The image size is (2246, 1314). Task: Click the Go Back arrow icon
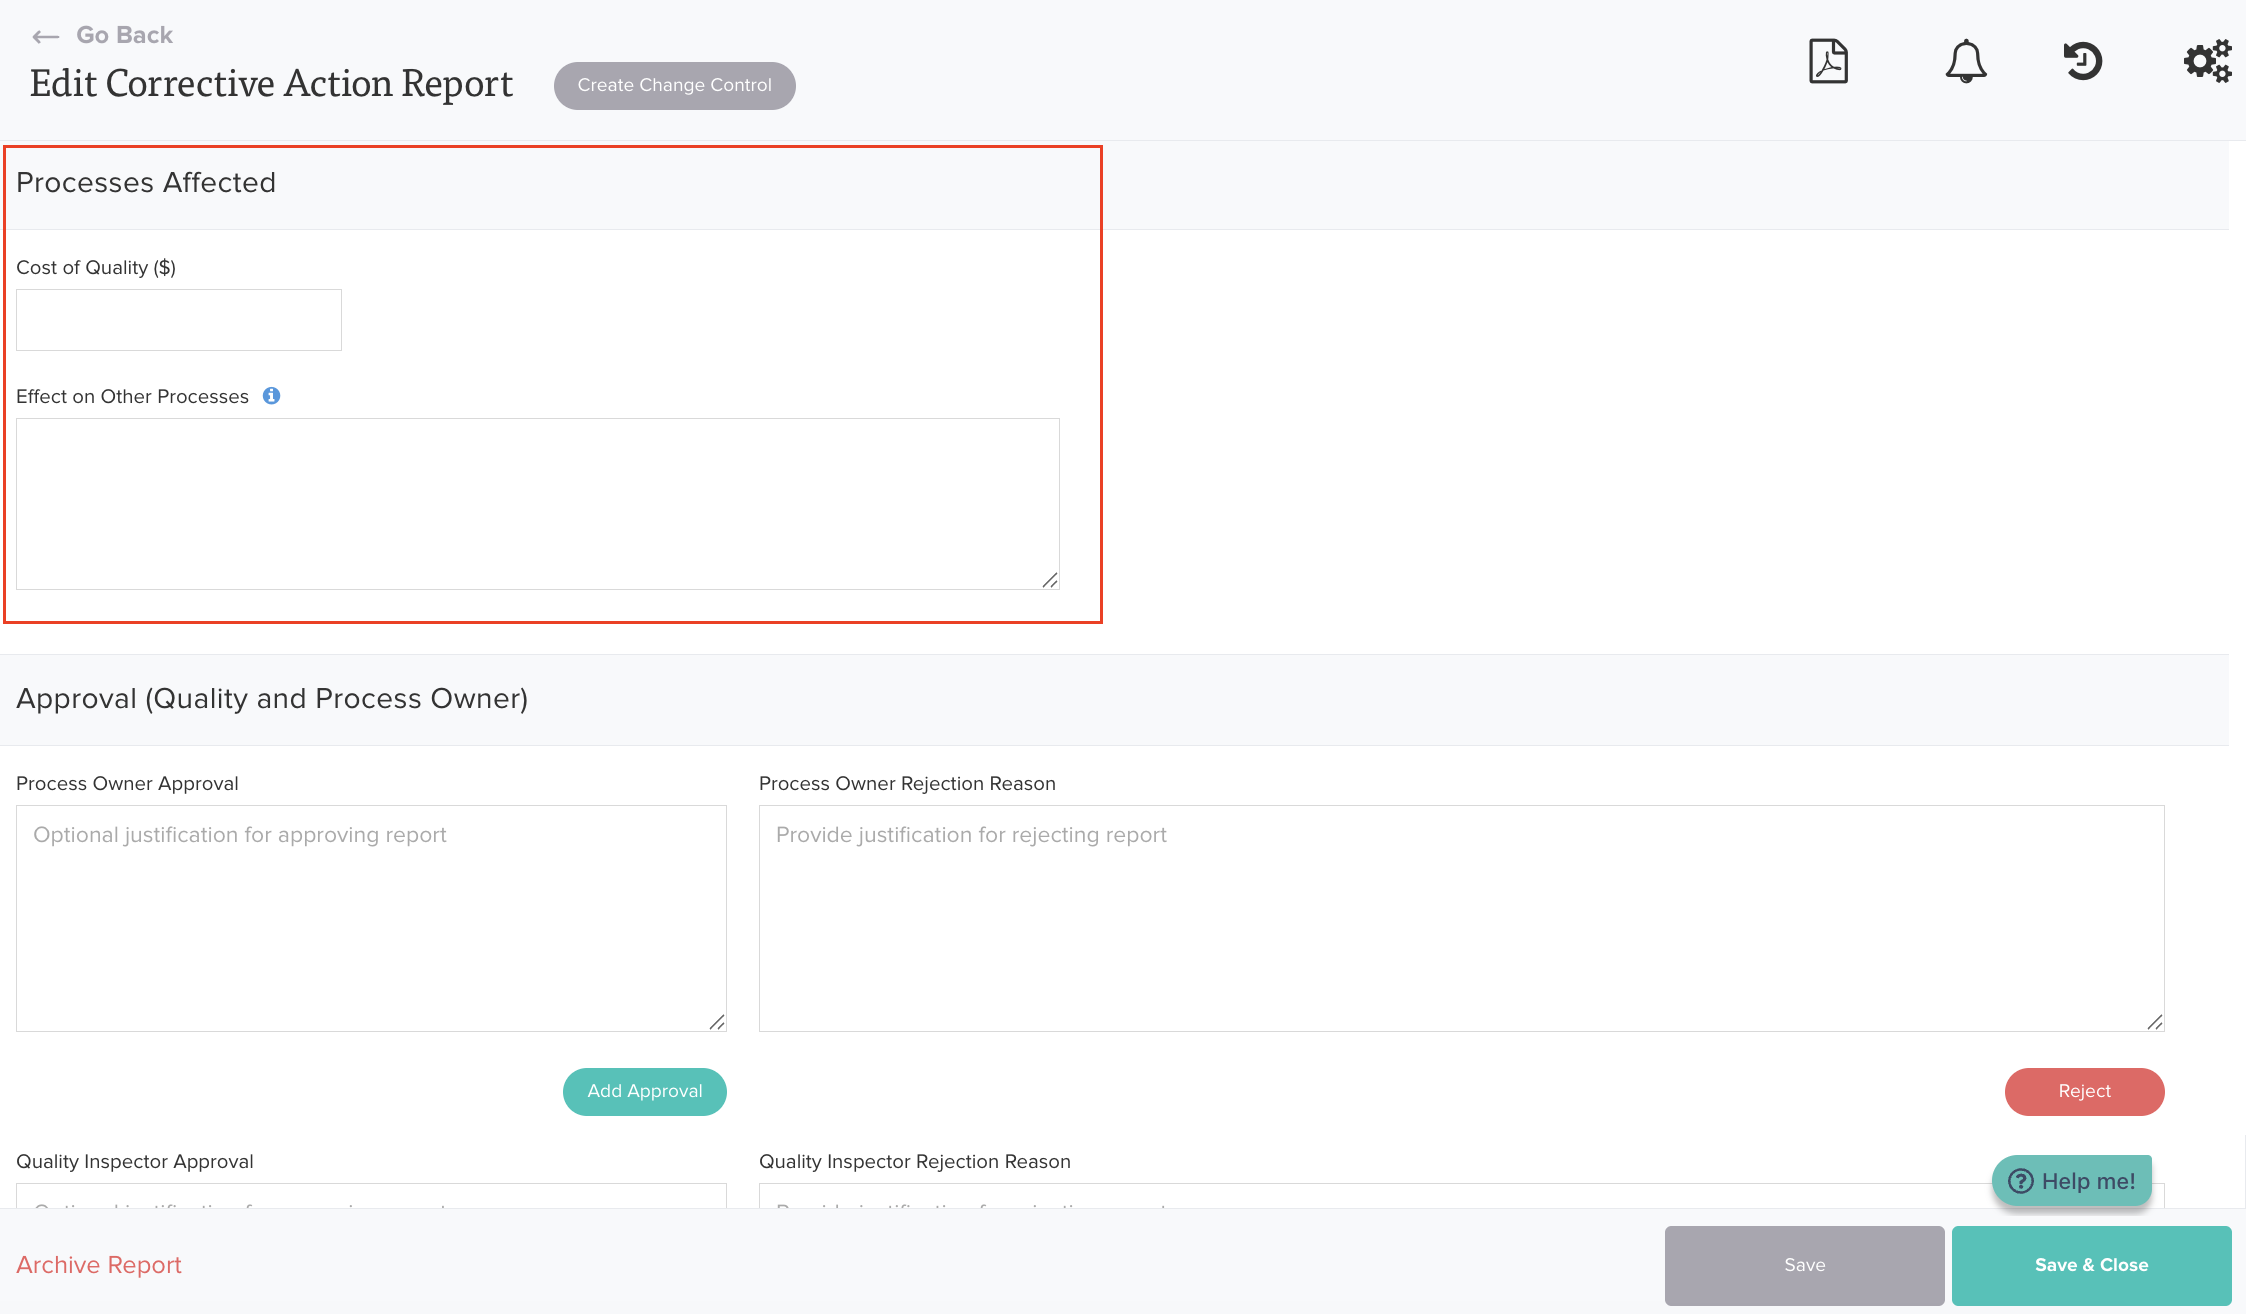(x=45, y=37)
